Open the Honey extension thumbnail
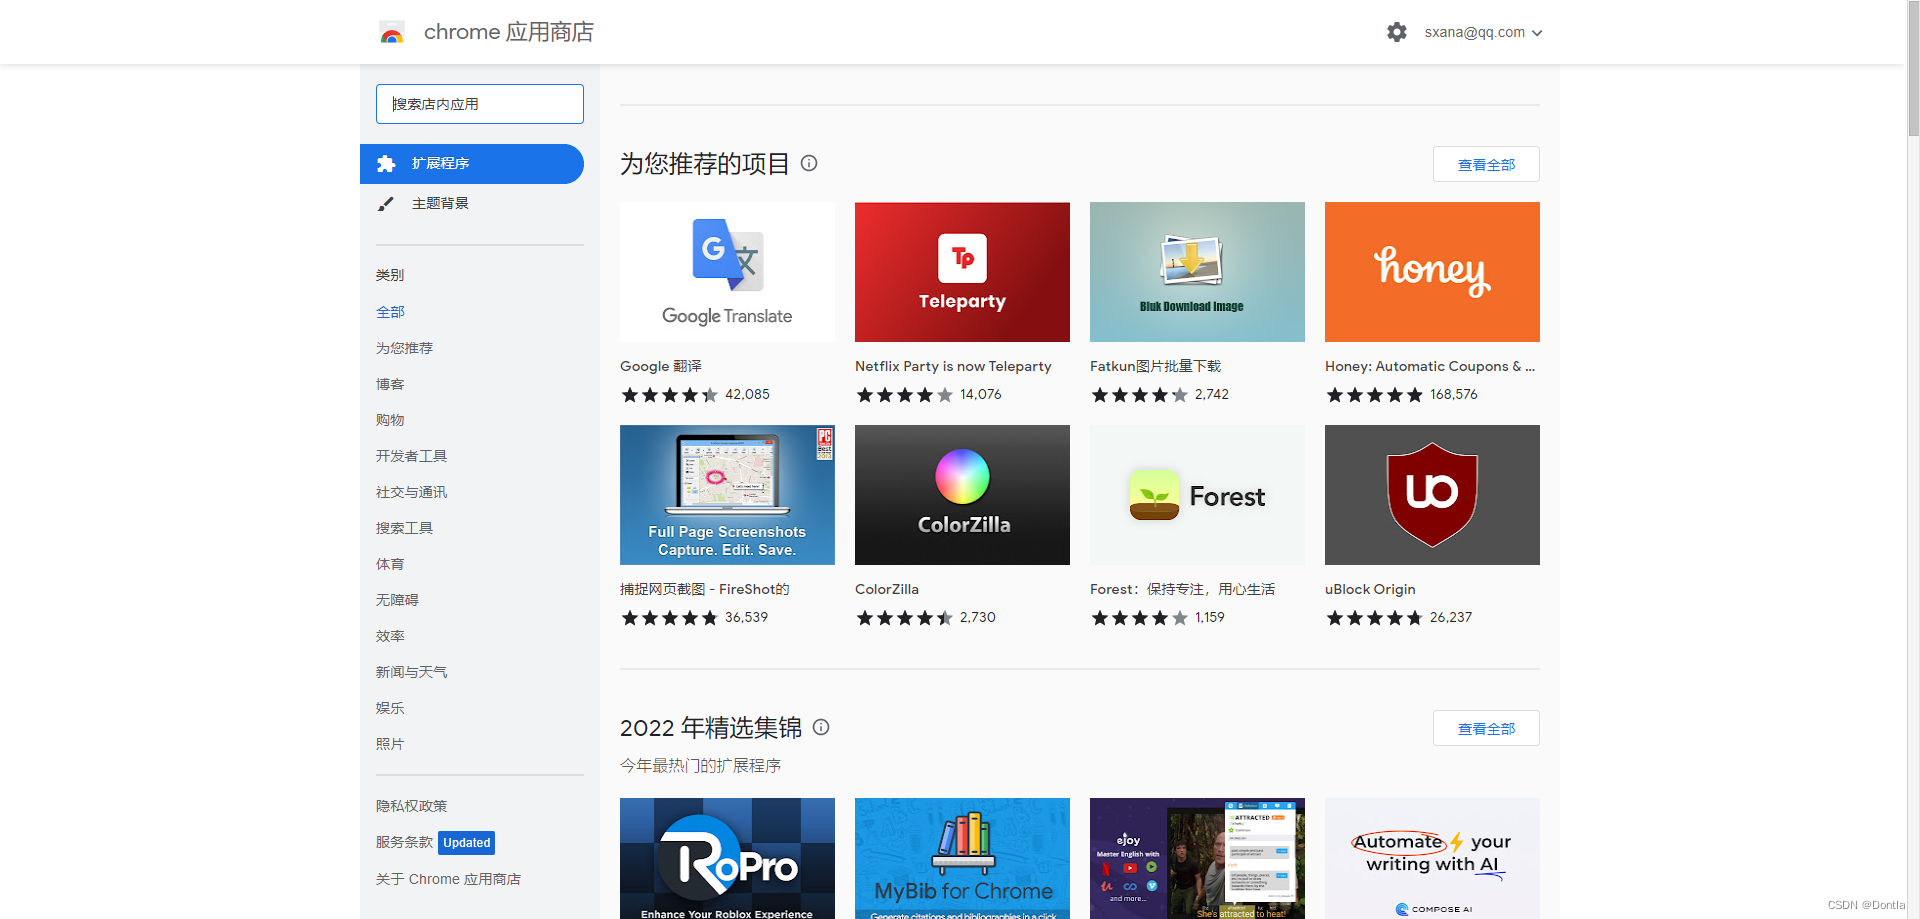The image size is (1920, 919). click(1432, 272)
